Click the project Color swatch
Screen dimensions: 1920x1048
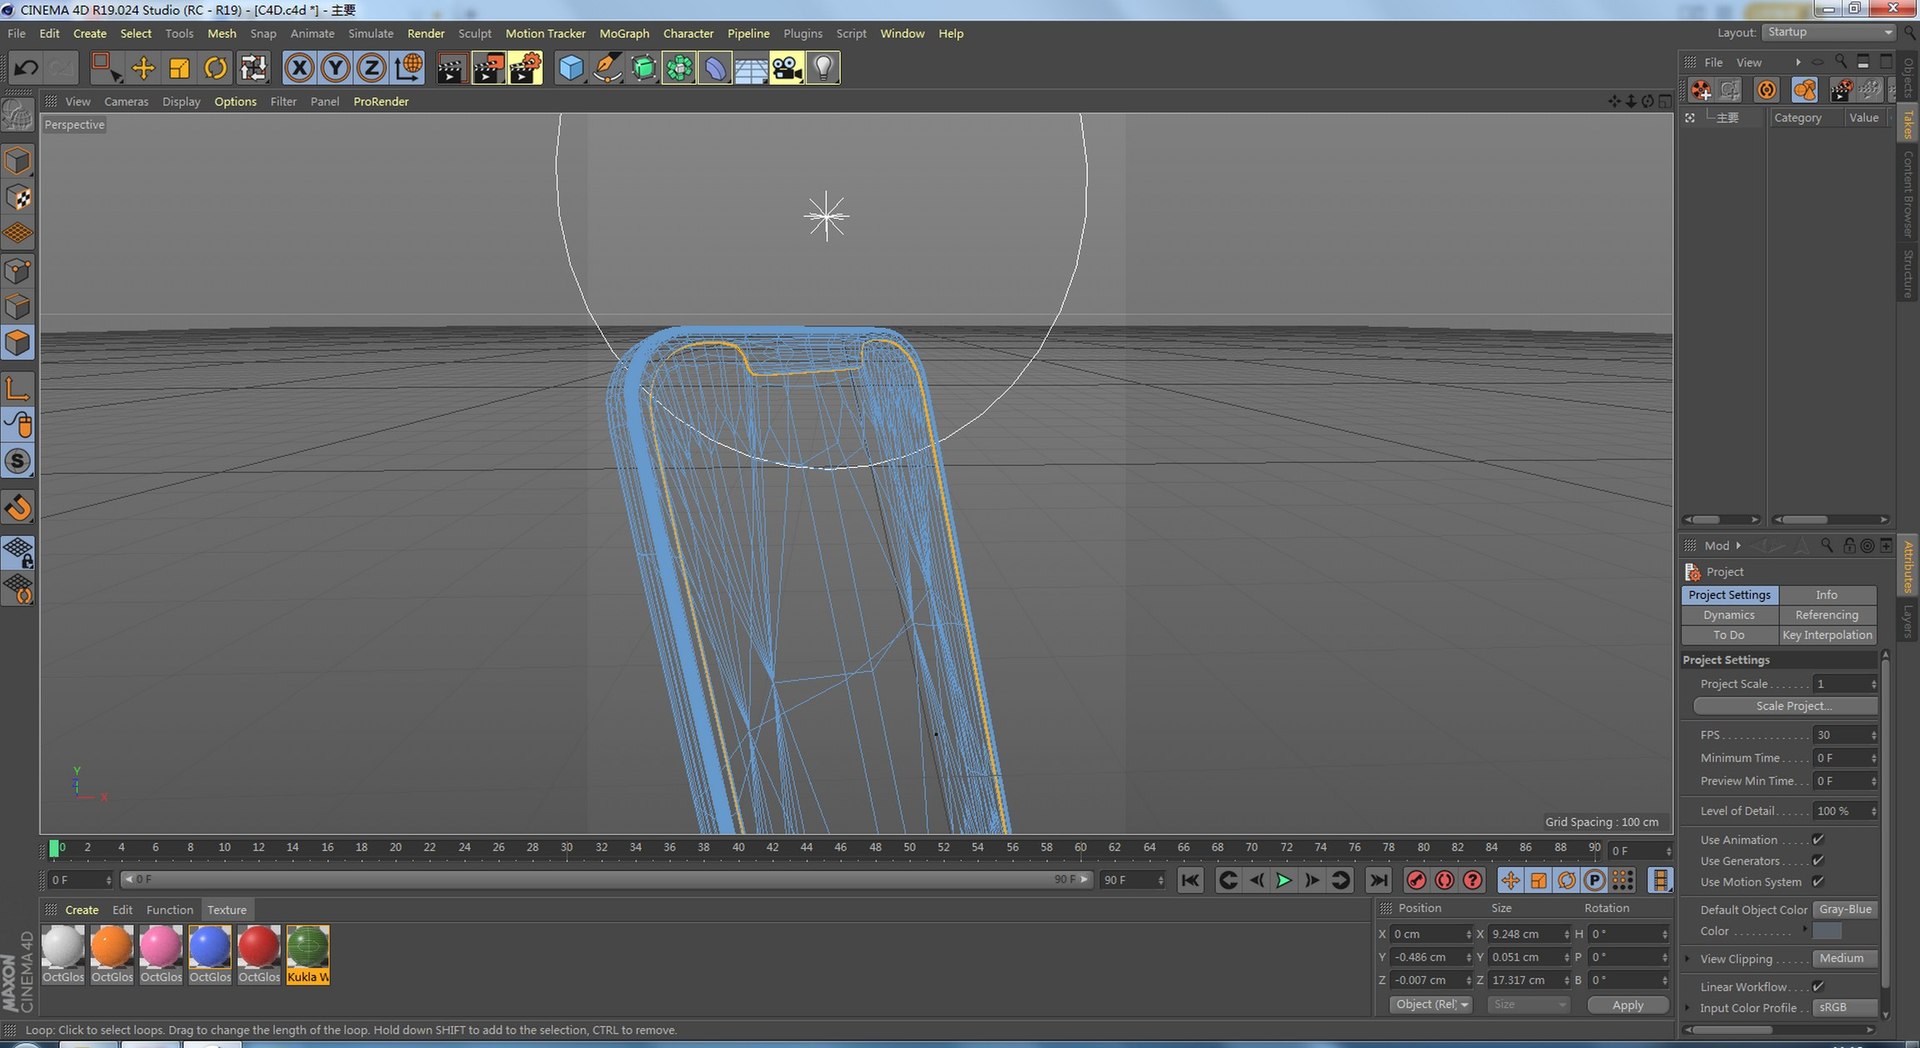[1827, 931]
